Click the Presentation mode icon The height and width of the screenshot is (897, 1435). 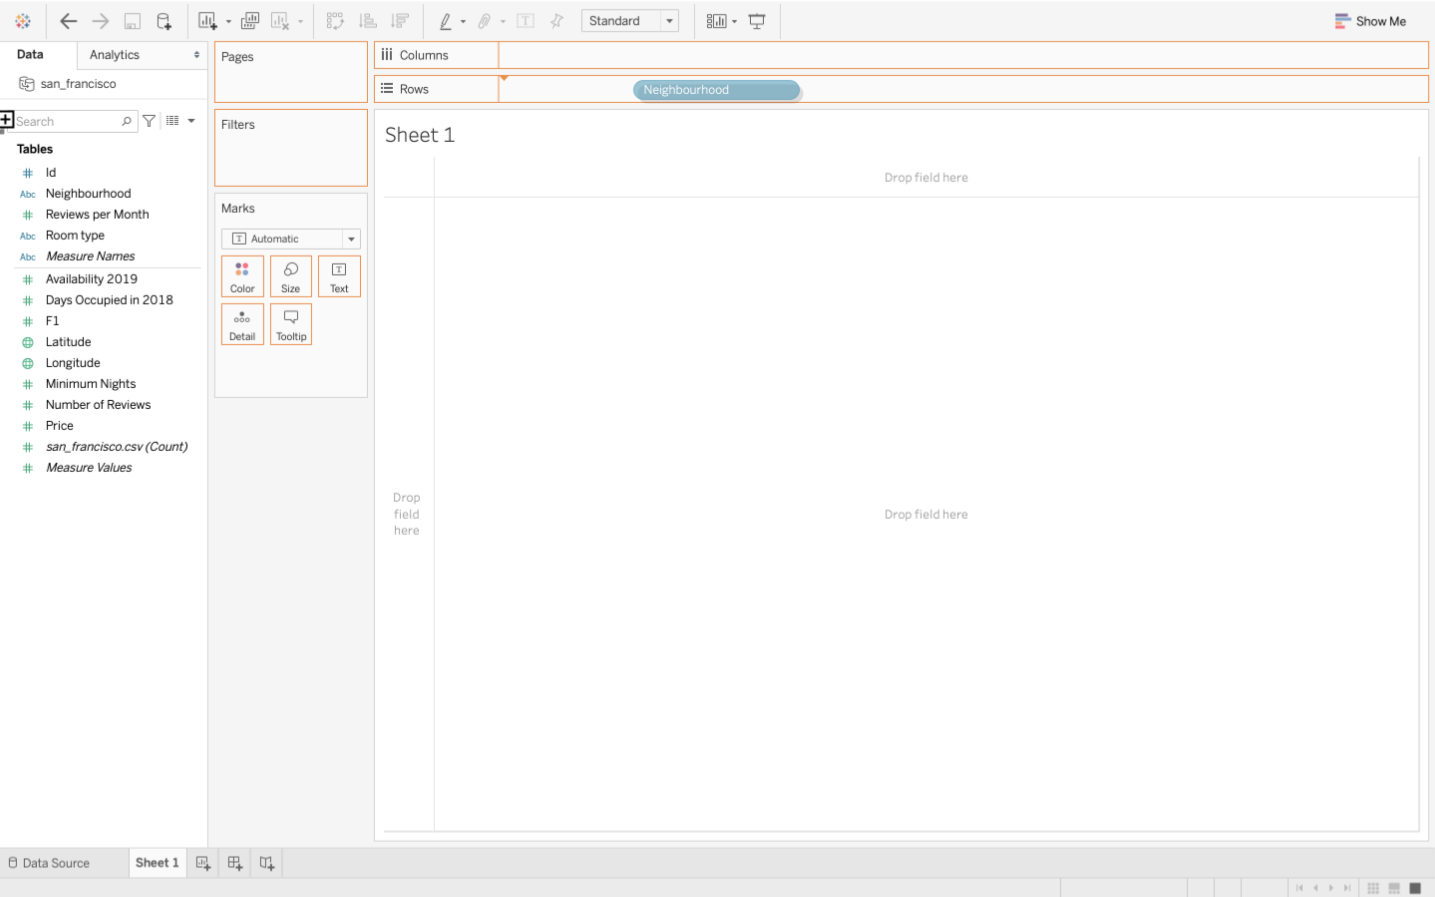pyautogui.click(x=757, y=21)
